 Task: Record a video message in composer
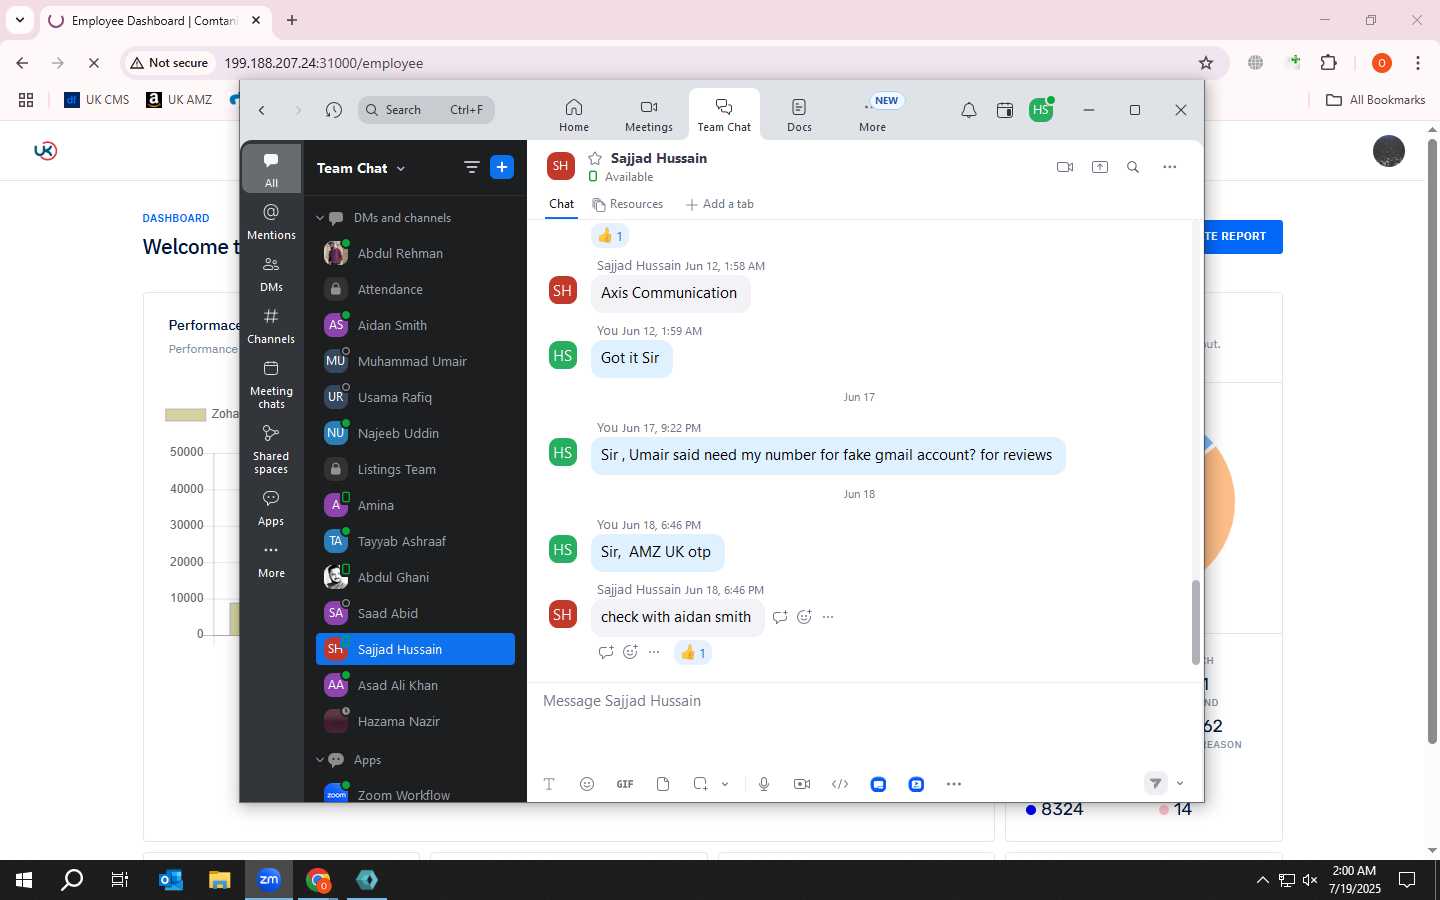(802, 784)
